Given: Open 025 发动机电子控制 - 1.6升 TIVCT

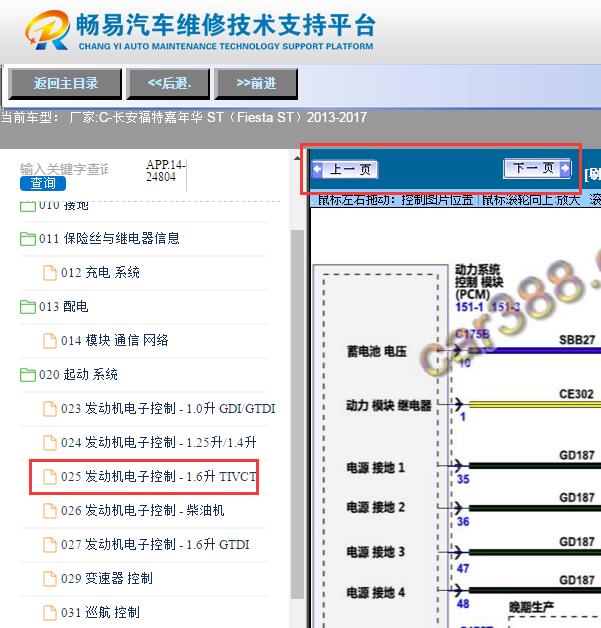Looking at the screenshot, I should (159, 477).
